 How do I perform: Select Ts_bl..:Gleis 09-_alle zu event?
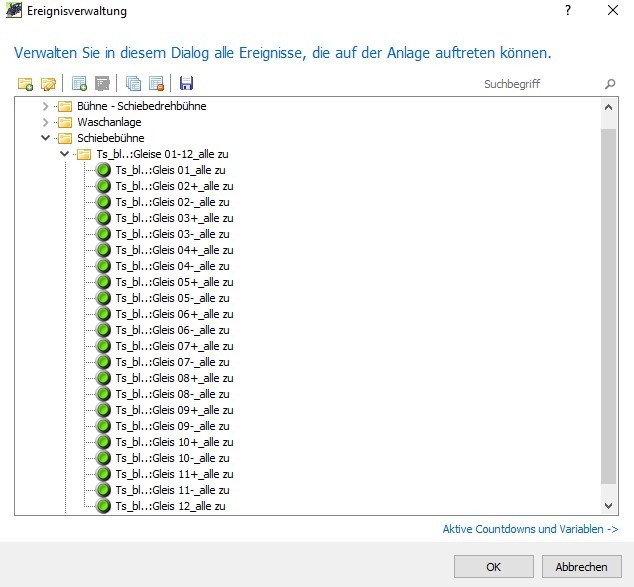[172, 426]
